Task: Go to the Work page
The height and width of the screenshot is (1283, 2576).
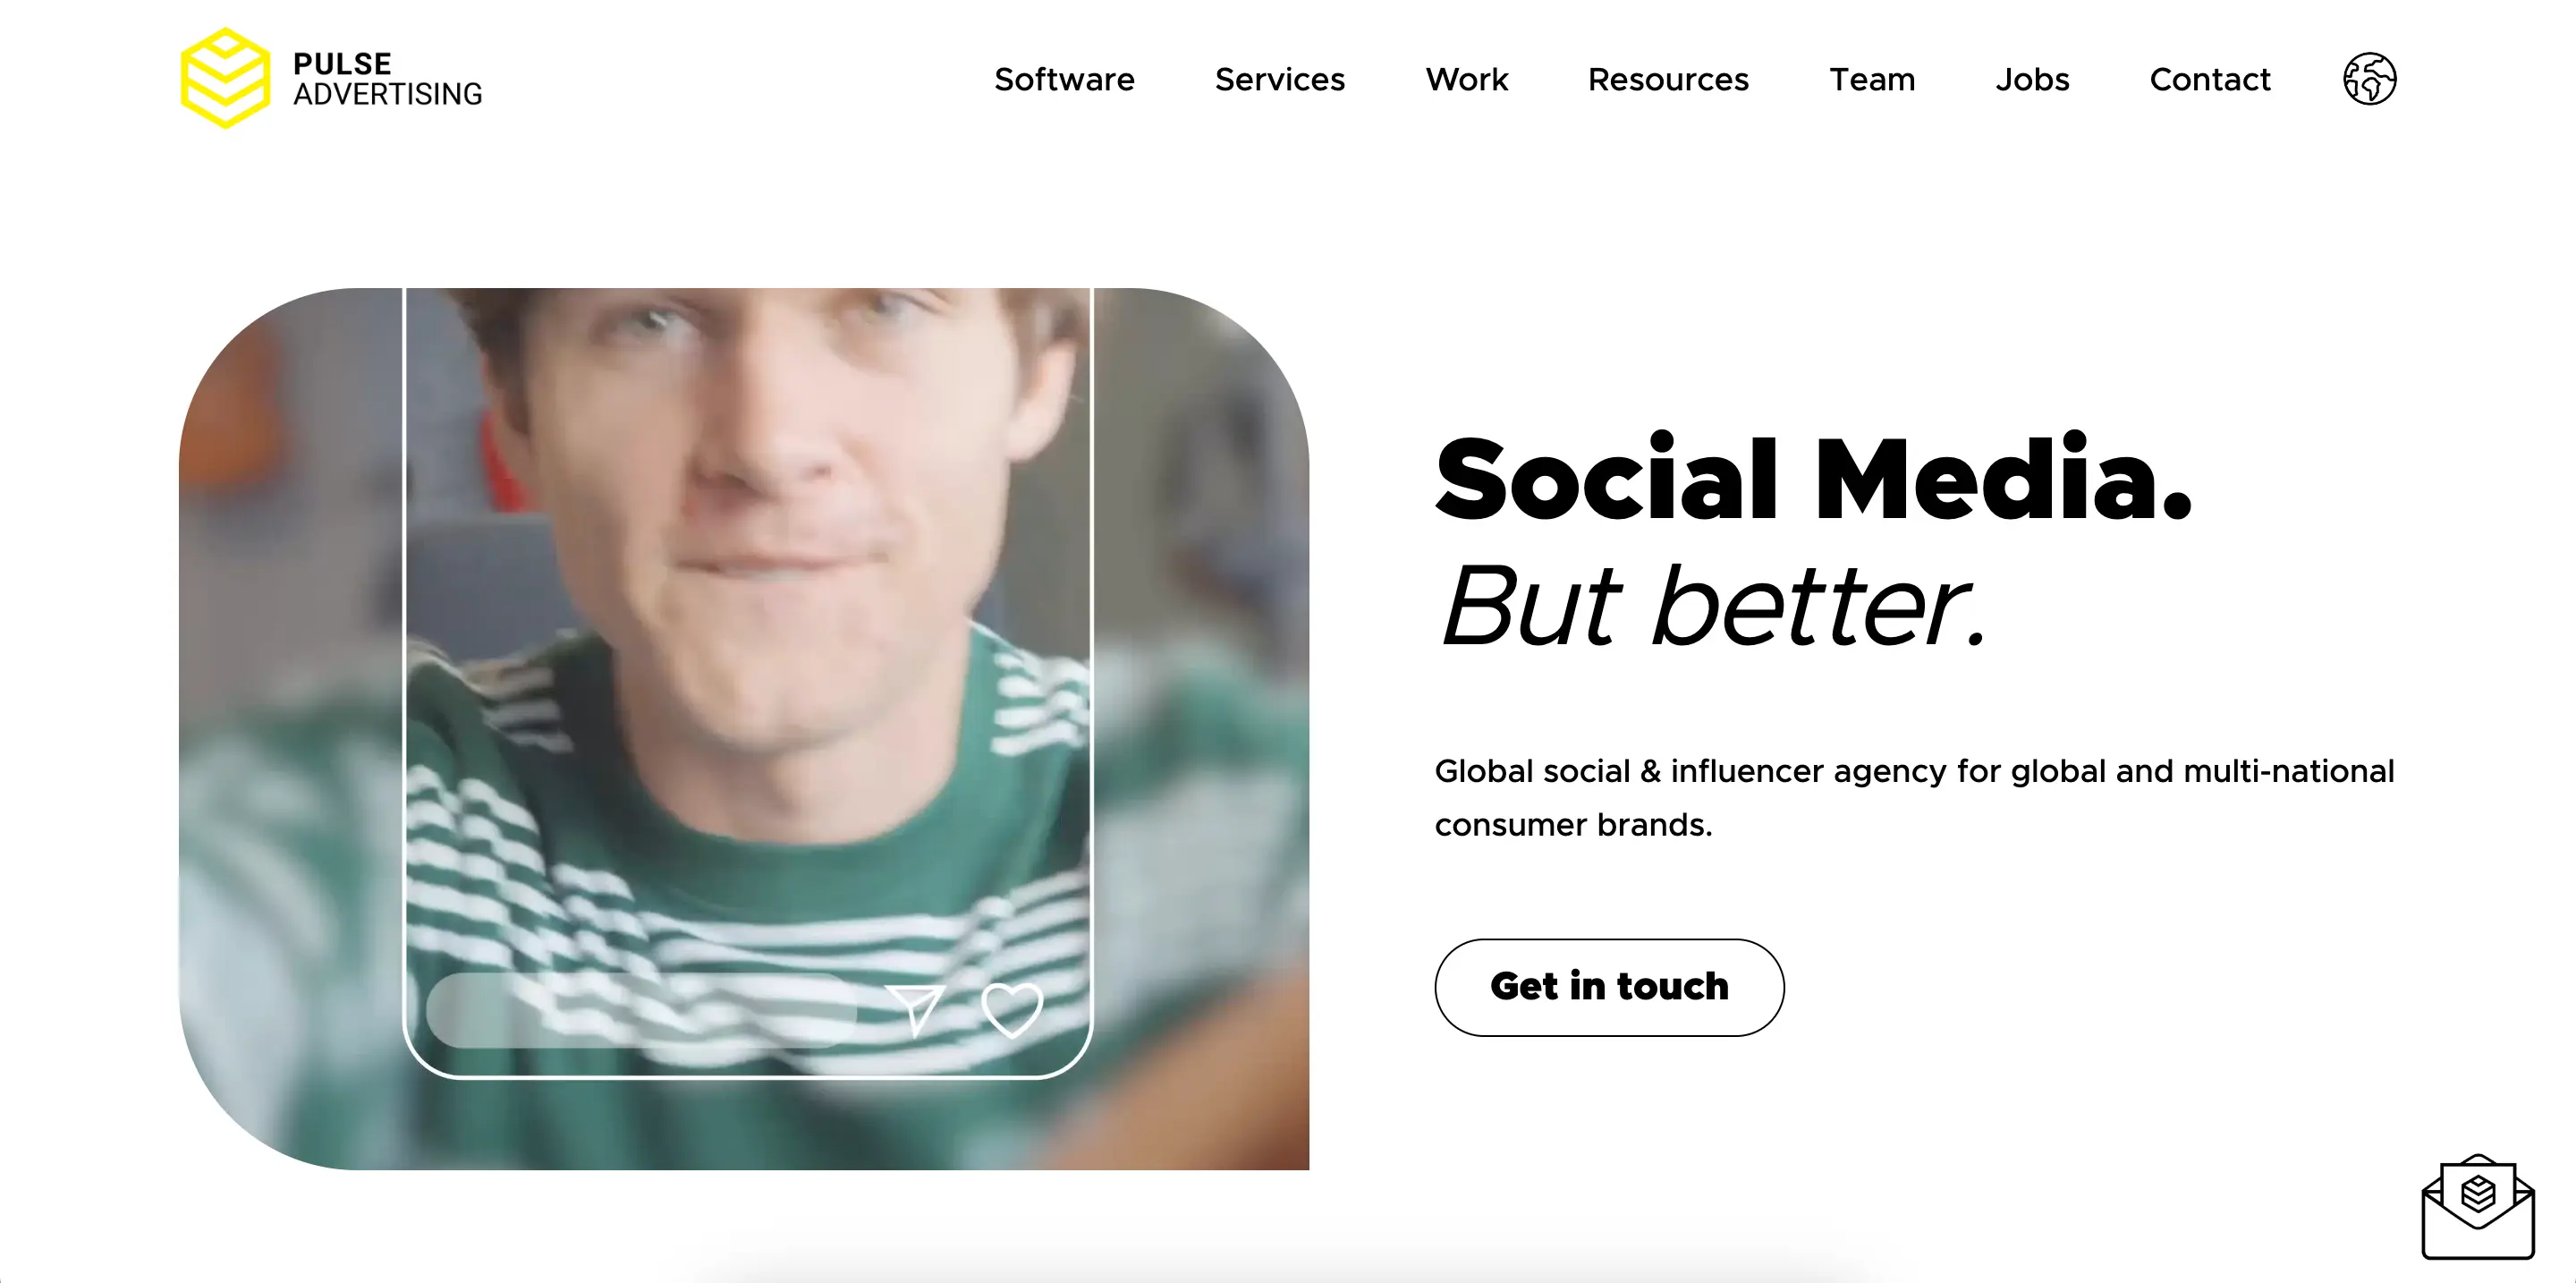Action: [x=1466, y=79]
